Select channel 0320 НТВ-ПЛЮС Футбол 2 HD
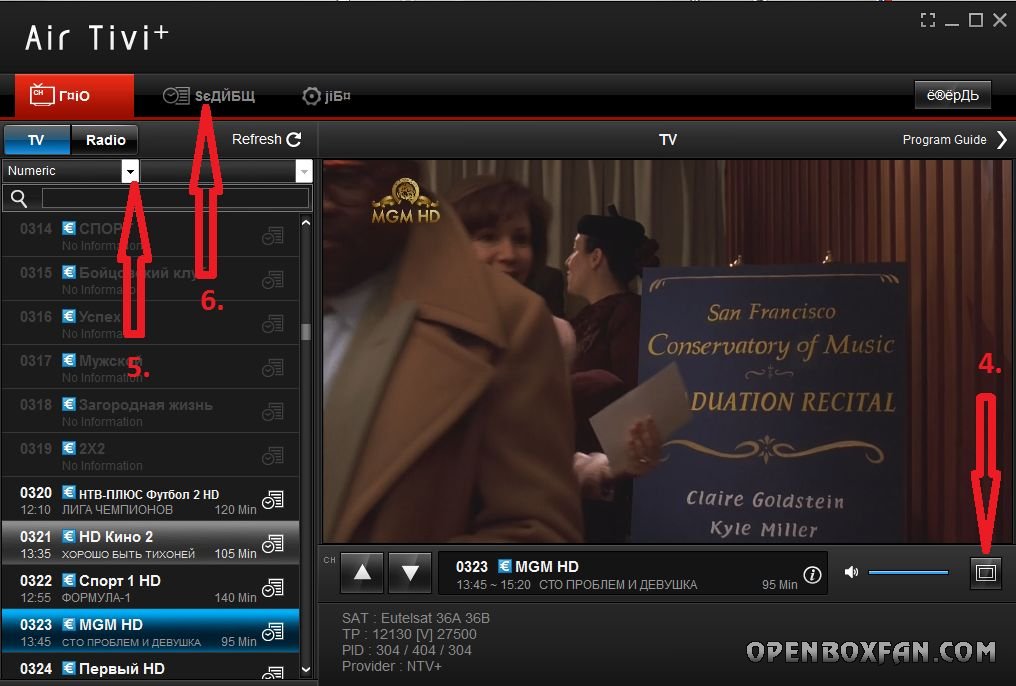This screenshot has height=686, width=1016. (151, 500)
